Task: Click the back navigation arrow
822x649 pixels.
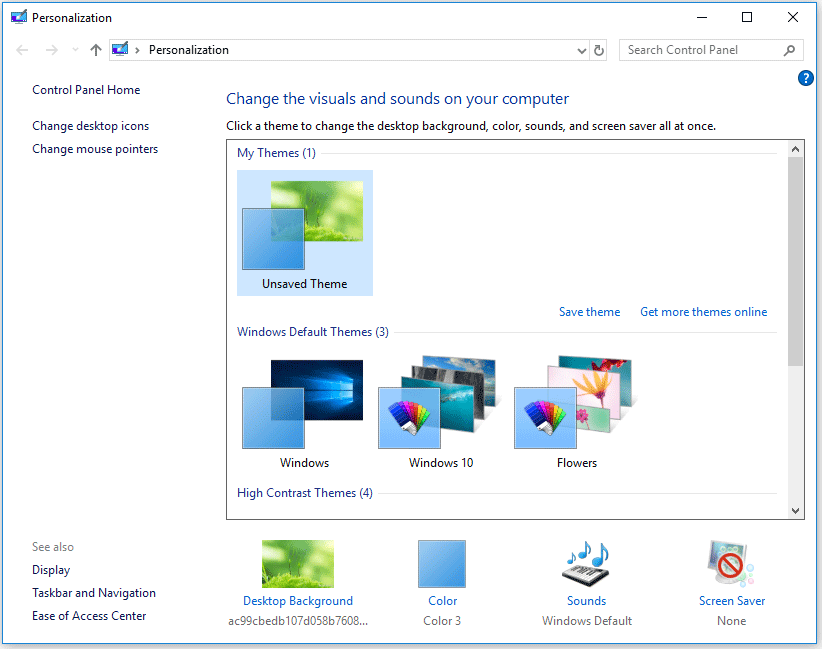Action: [22, 49]
